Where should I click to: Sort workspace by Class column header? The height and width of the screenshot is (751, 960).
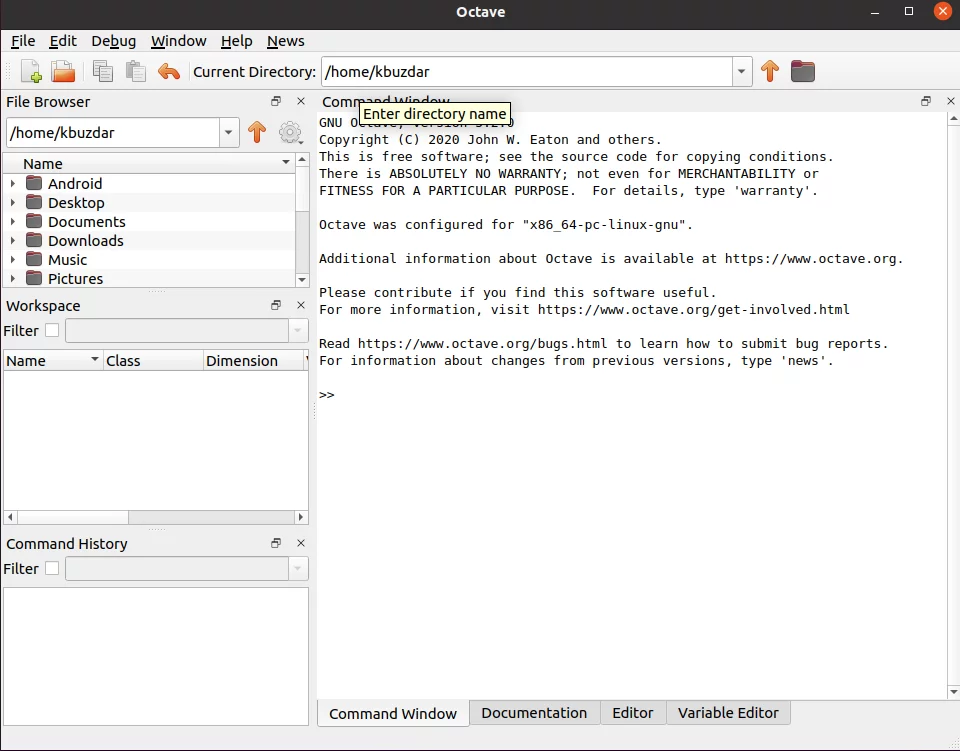pyautogui.click(x=153, y=361)
